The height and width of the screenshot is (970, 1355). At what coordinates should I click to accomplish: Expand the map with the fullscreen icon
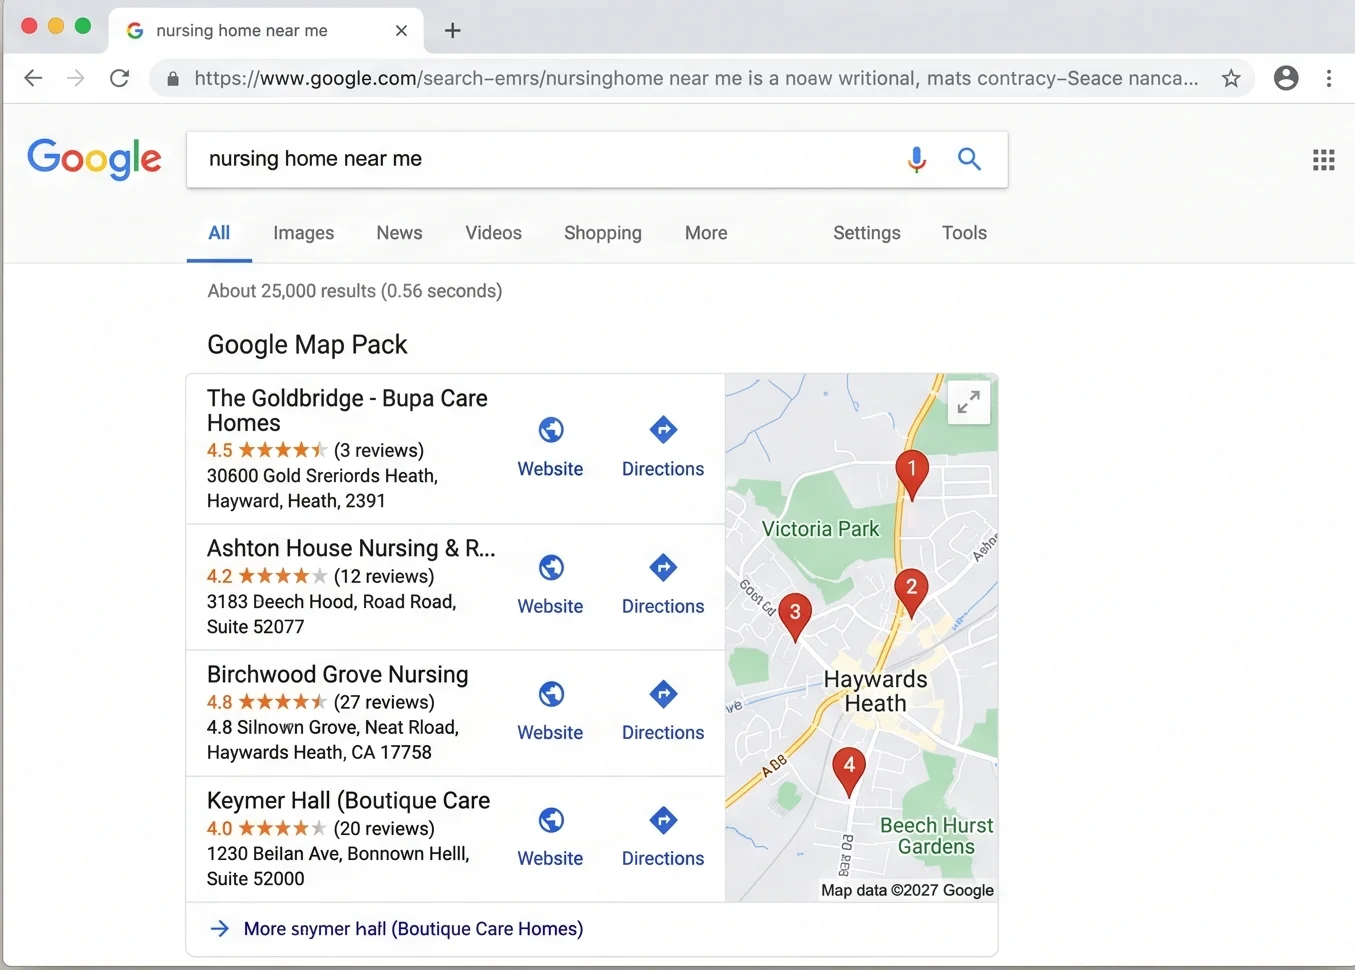969,402
